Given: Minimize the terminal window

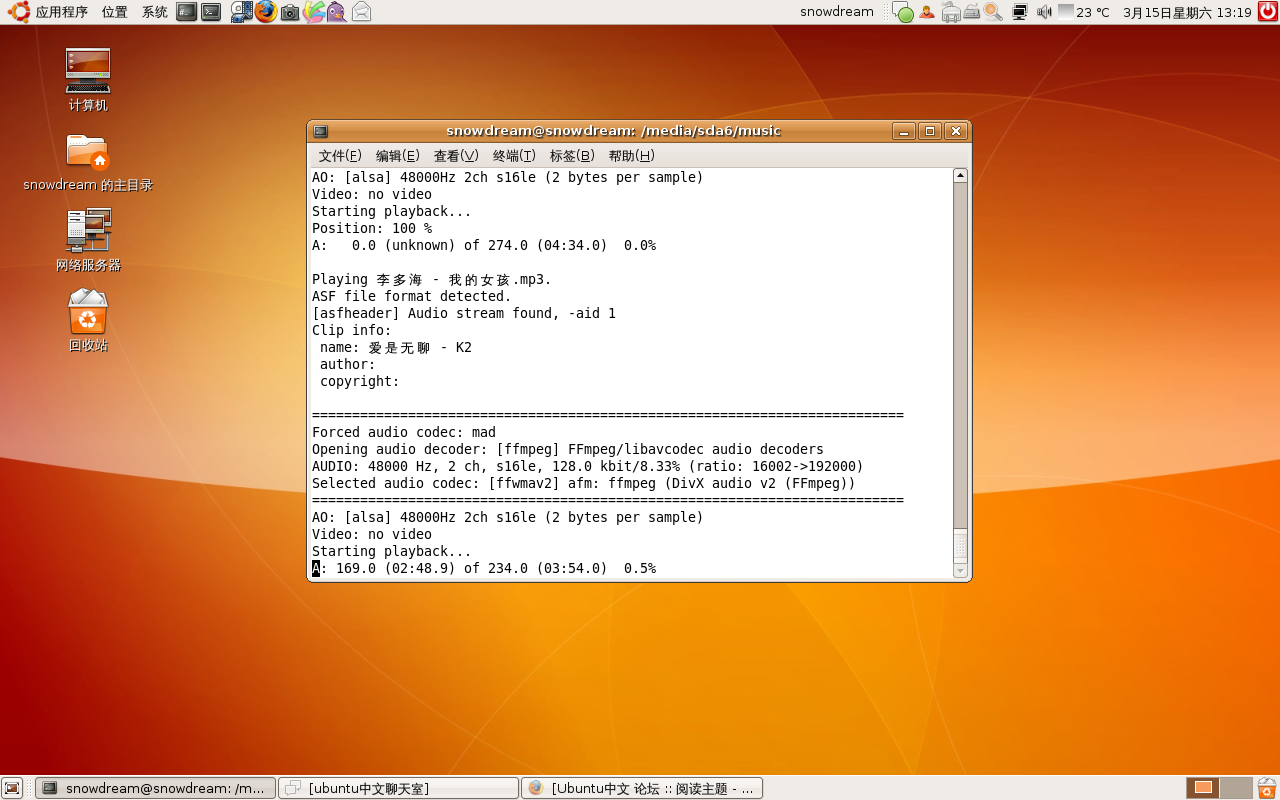Looking at the screenshot, I should point(904,131).
